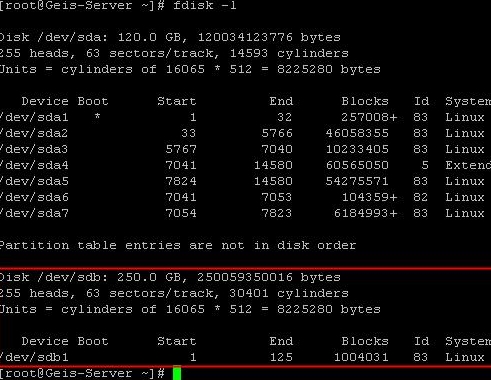
Task: Click the green terminal cursor block
Action: pos(177,373)
